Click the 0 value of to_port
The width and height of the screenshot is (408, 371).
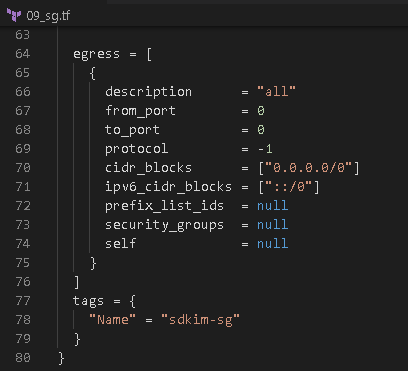261,130
